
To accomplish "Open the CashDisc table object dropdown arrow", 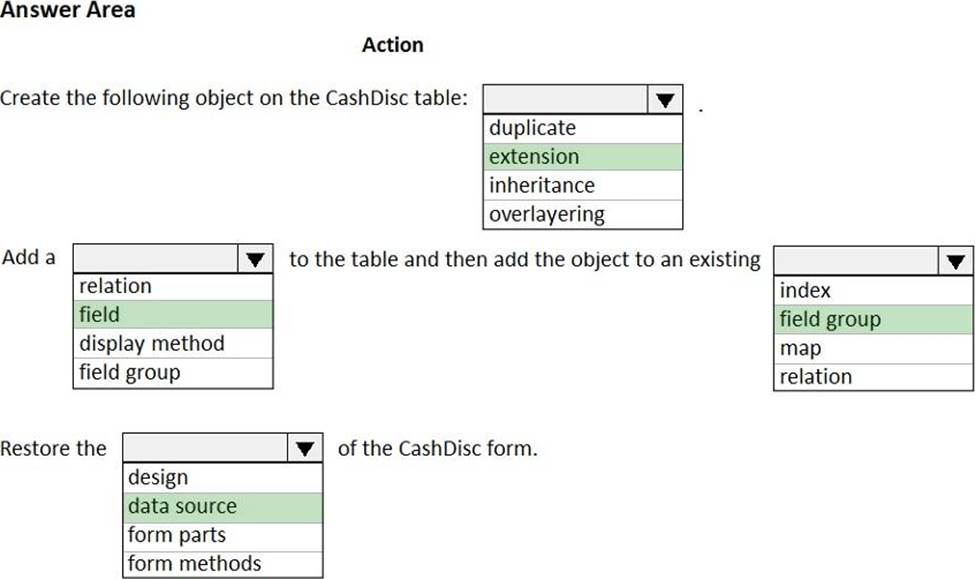I will click(664, 100).
